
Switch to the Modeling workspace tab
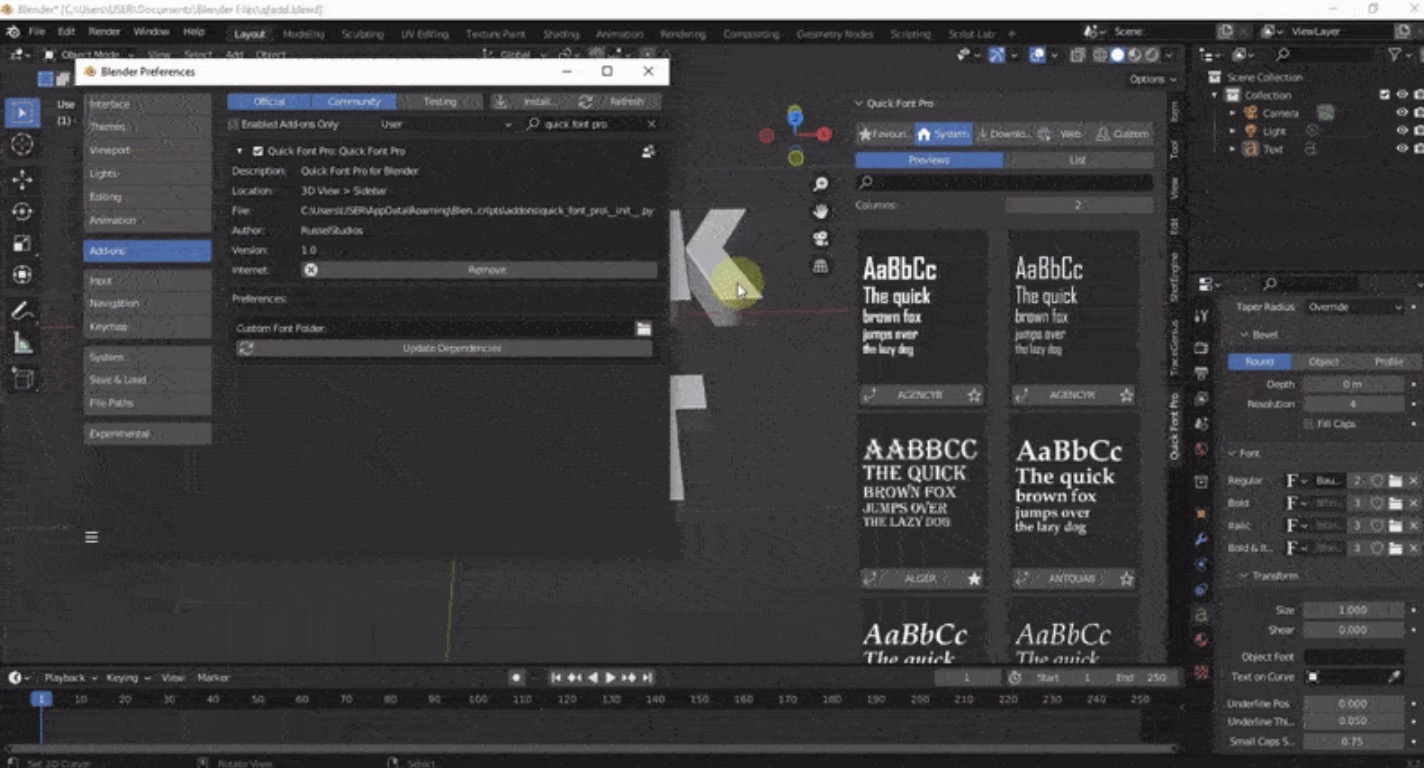pyautogui.click(x=303, y=34)
